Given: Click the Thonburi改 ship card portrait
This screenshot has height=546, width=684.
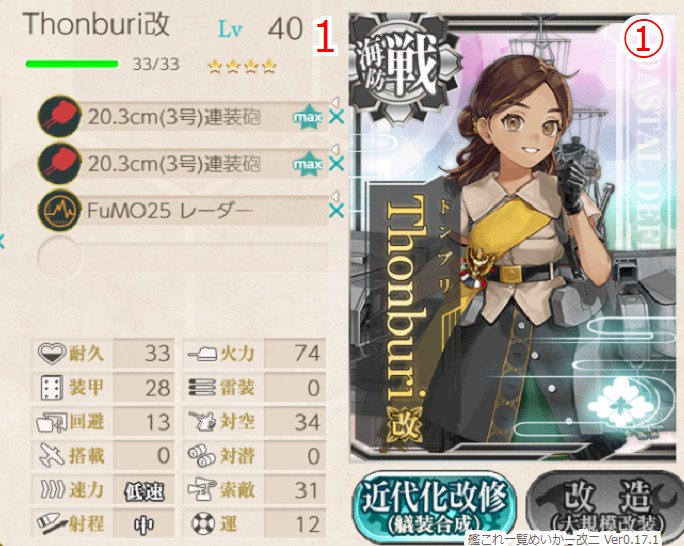Looking at the screenshot, I should point(513,238).
